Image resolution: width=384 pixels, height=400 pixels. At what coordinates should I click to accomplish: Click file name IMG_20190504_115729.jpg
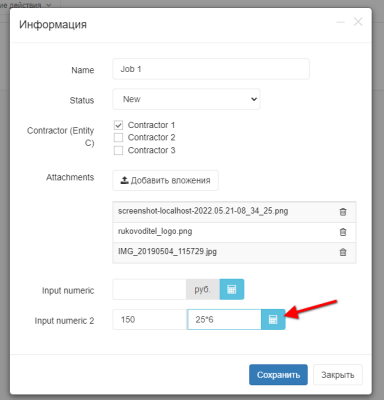[167, 251]
